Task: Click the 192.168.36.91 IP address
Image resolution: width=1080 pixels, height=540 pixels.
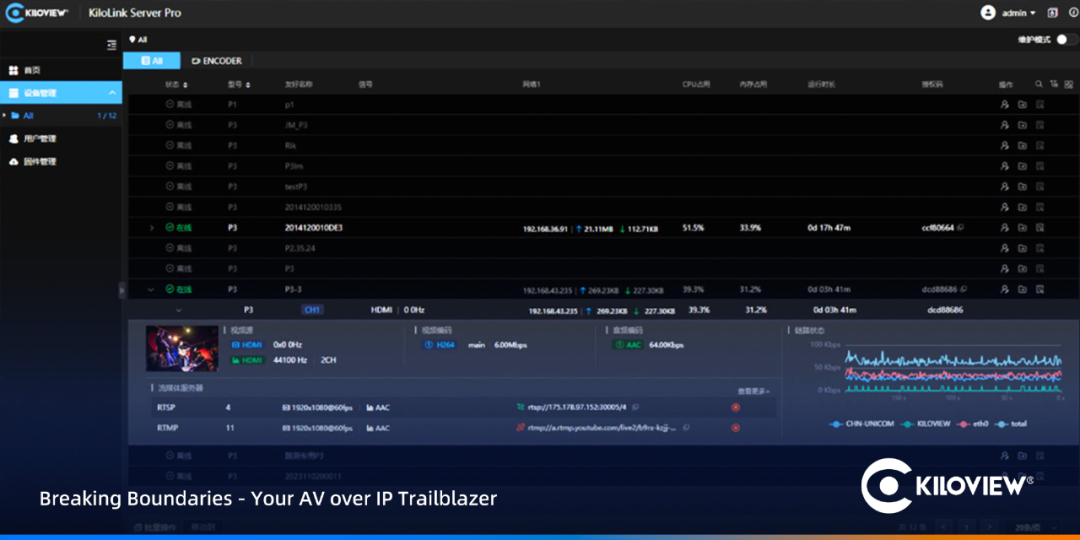Action: [546, 229]
